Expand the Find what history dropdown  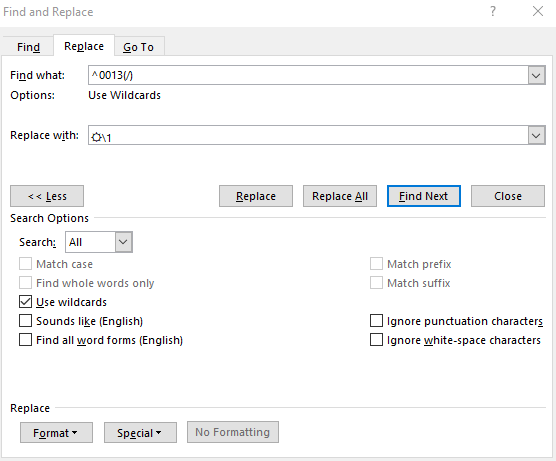(x=536, y=75)
